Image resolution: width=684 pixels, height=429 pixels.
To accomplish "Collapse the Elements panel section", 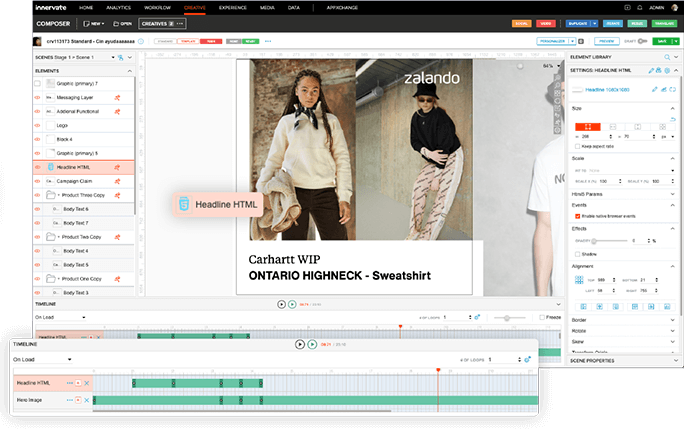I will 130,71.
